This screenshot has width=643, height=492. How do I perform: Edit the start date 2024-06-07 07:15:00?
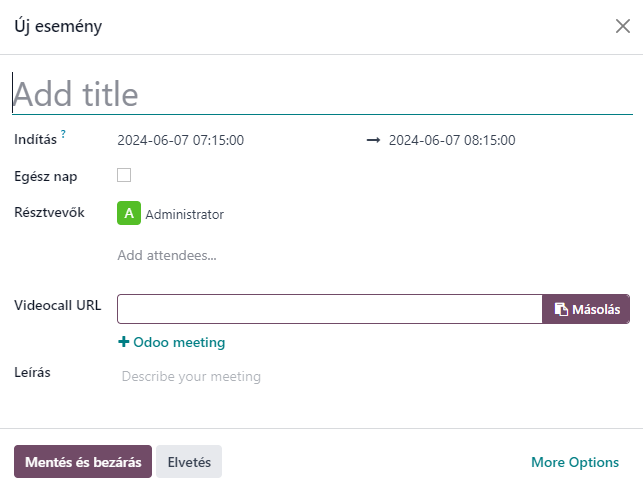coord(180,140)
